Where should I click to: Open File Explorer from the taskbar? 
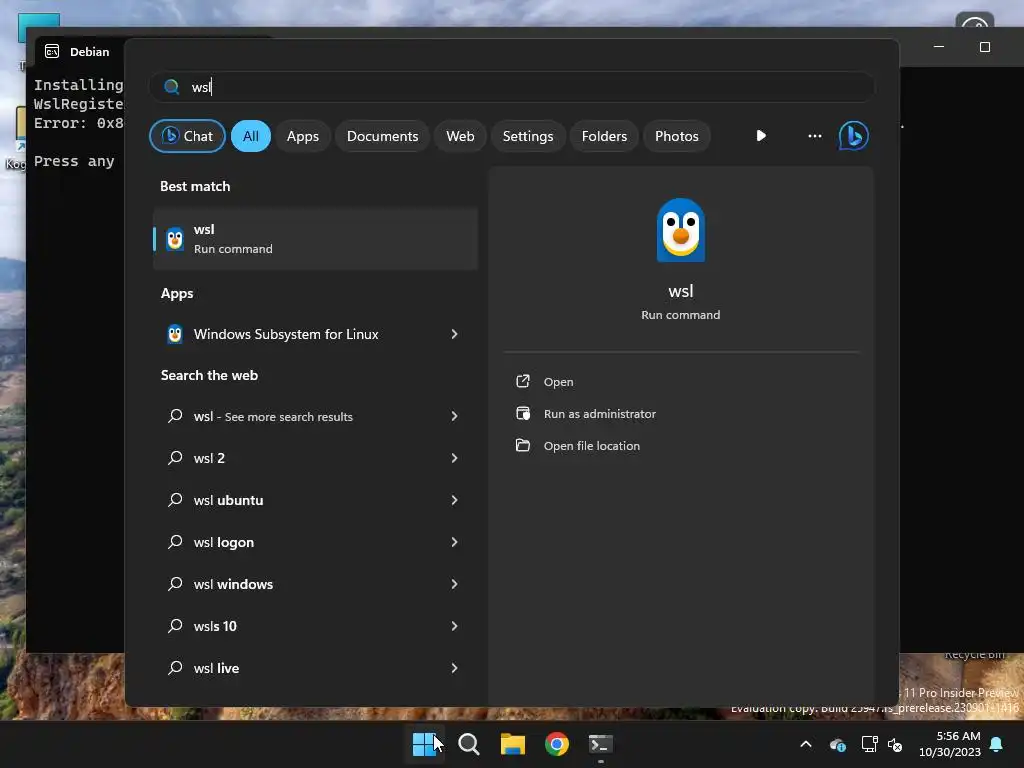coord(513,744)
